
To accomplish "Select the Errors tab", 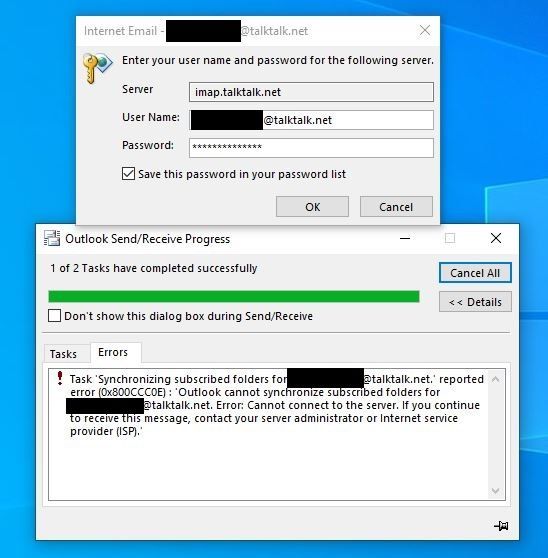I will tap(113, 352).
